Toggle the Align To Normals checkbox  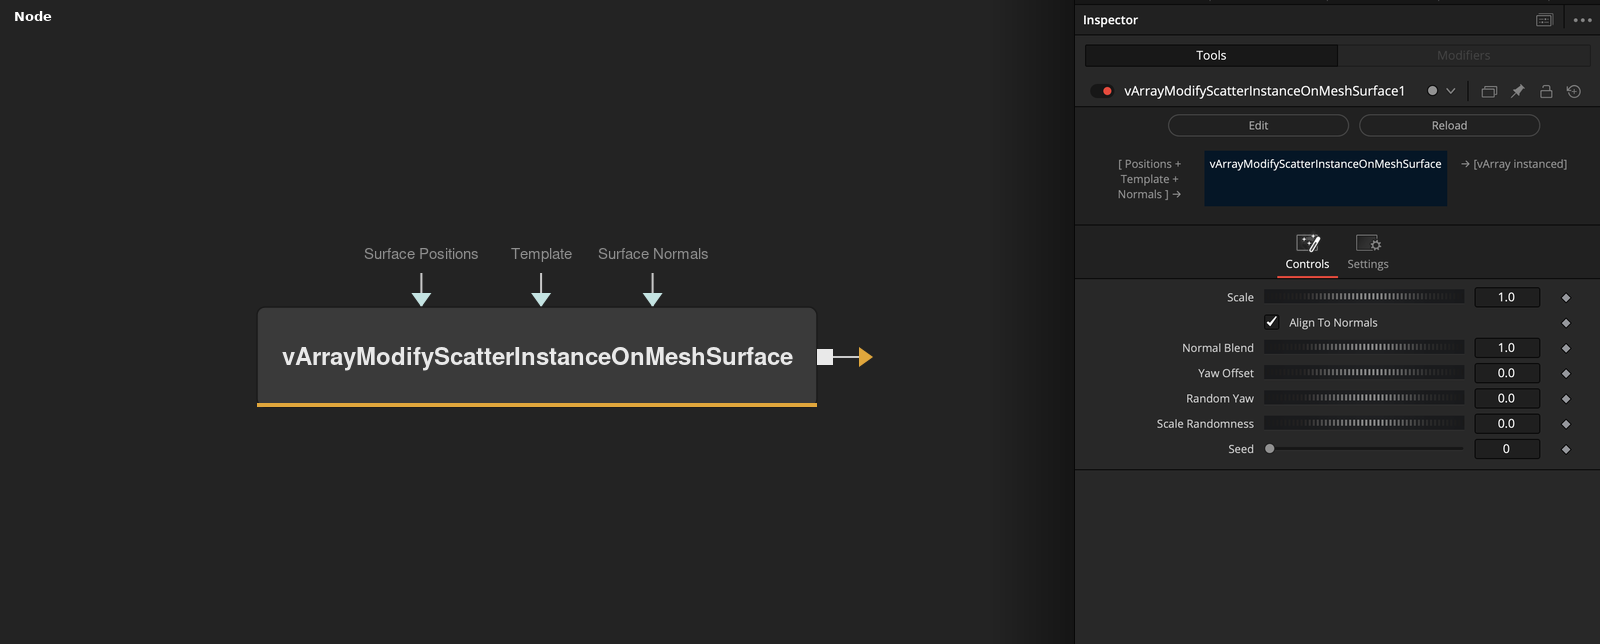[1272, 322]
